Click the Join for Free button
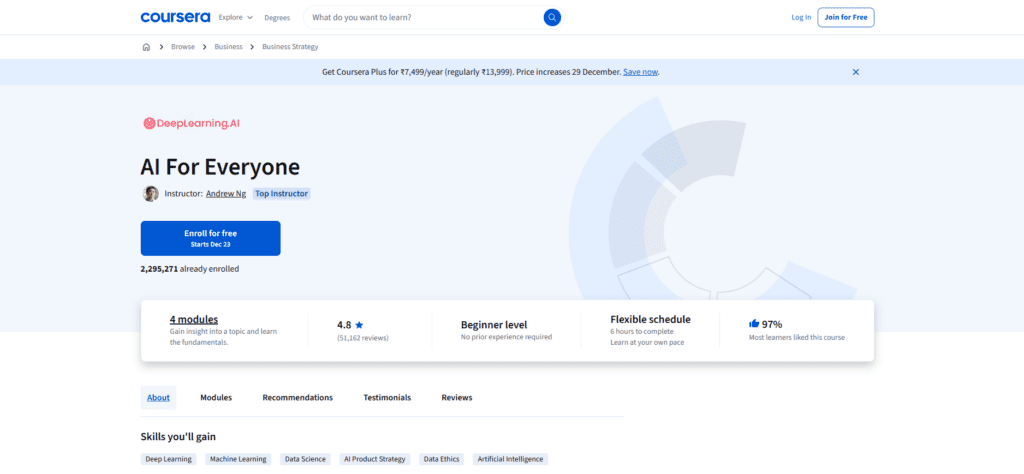 (x=846, y=18)
